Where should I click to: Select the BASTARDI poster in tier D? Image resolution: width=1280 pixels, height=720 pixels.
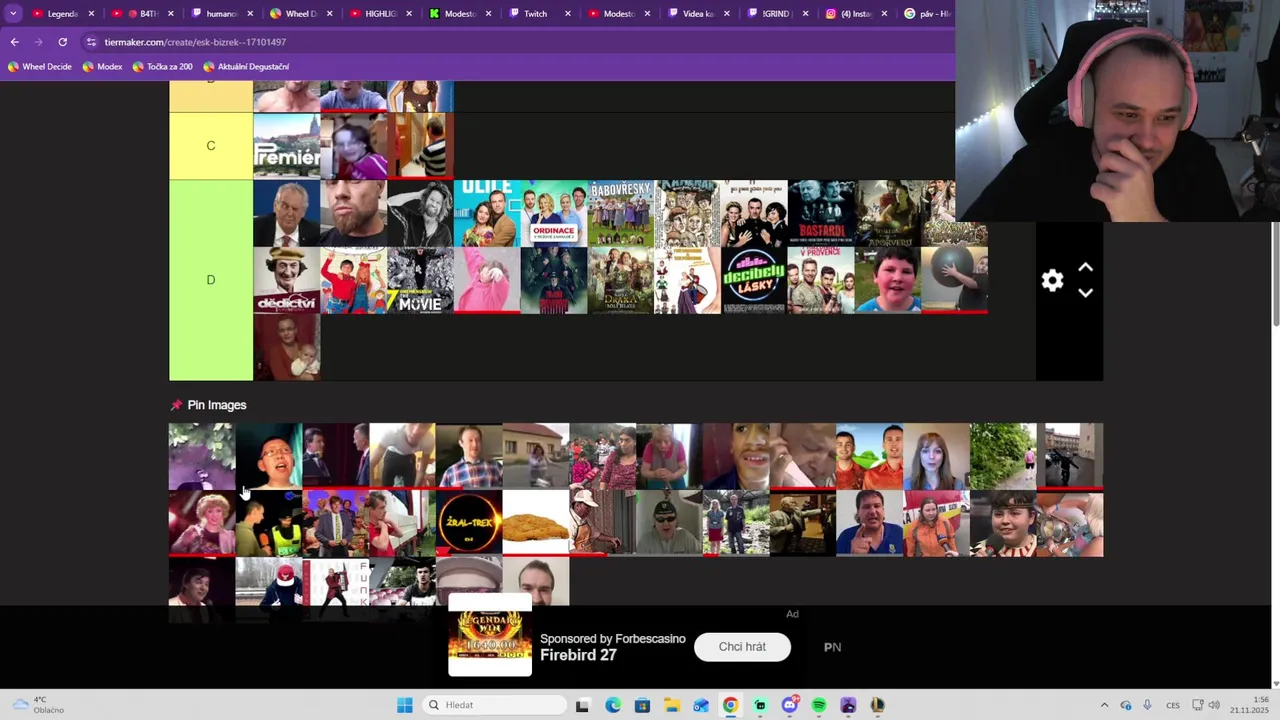821,213
